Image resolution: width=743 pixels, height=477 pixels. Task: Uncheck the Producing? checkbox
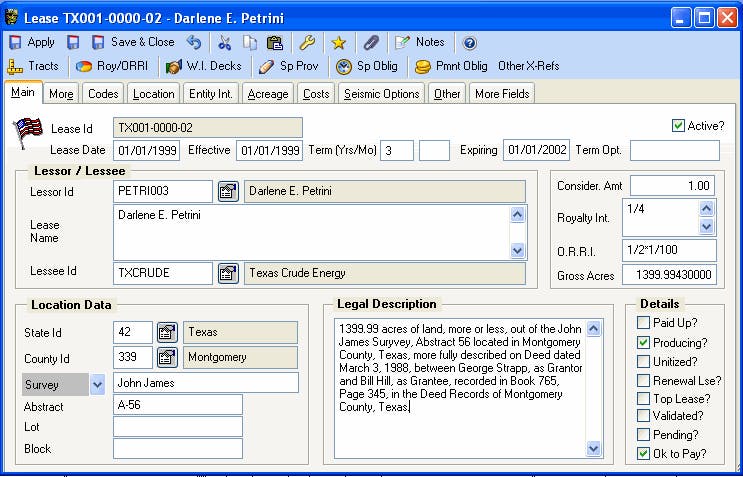643,342
